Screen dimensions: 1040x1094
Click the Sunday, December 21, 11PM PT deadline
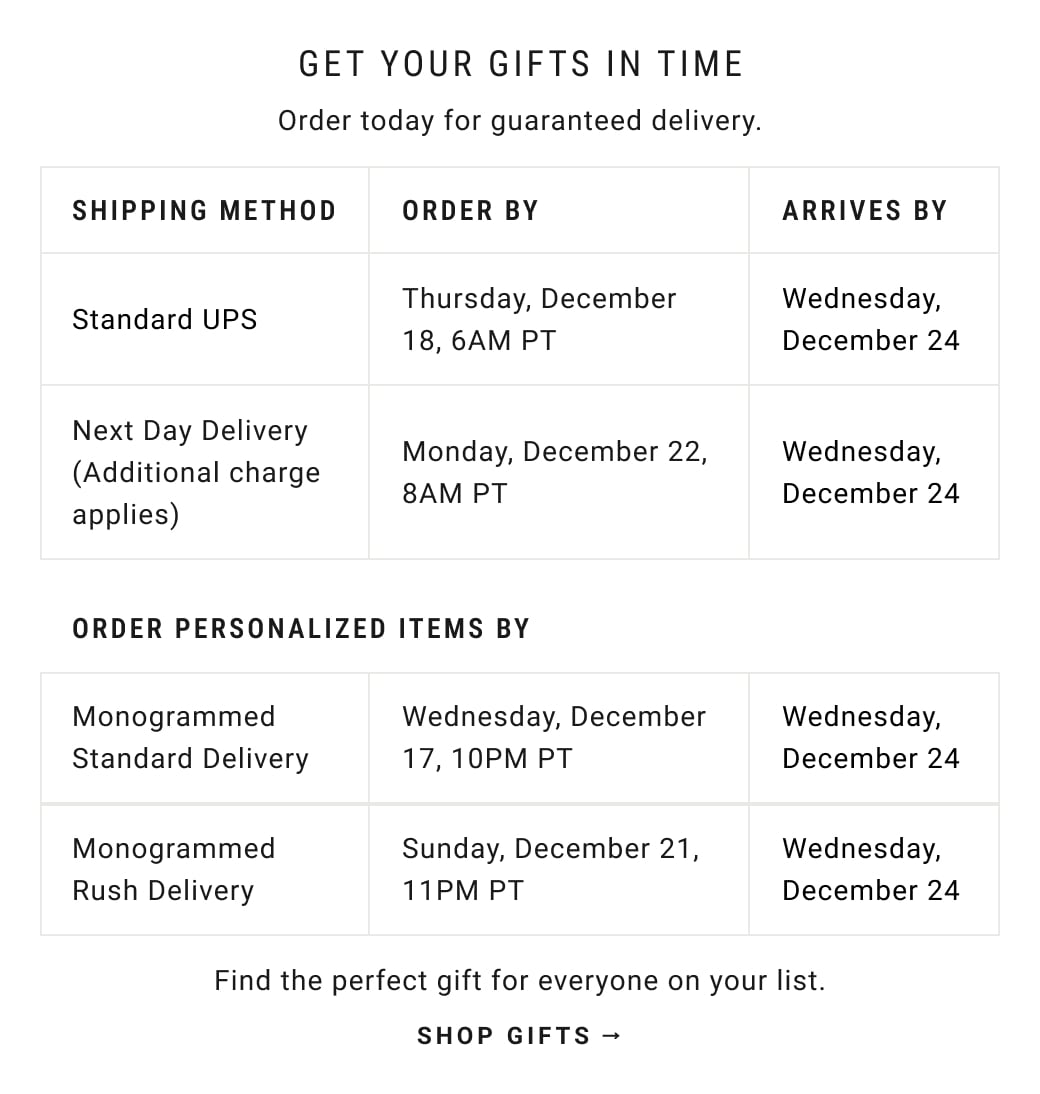550,870
